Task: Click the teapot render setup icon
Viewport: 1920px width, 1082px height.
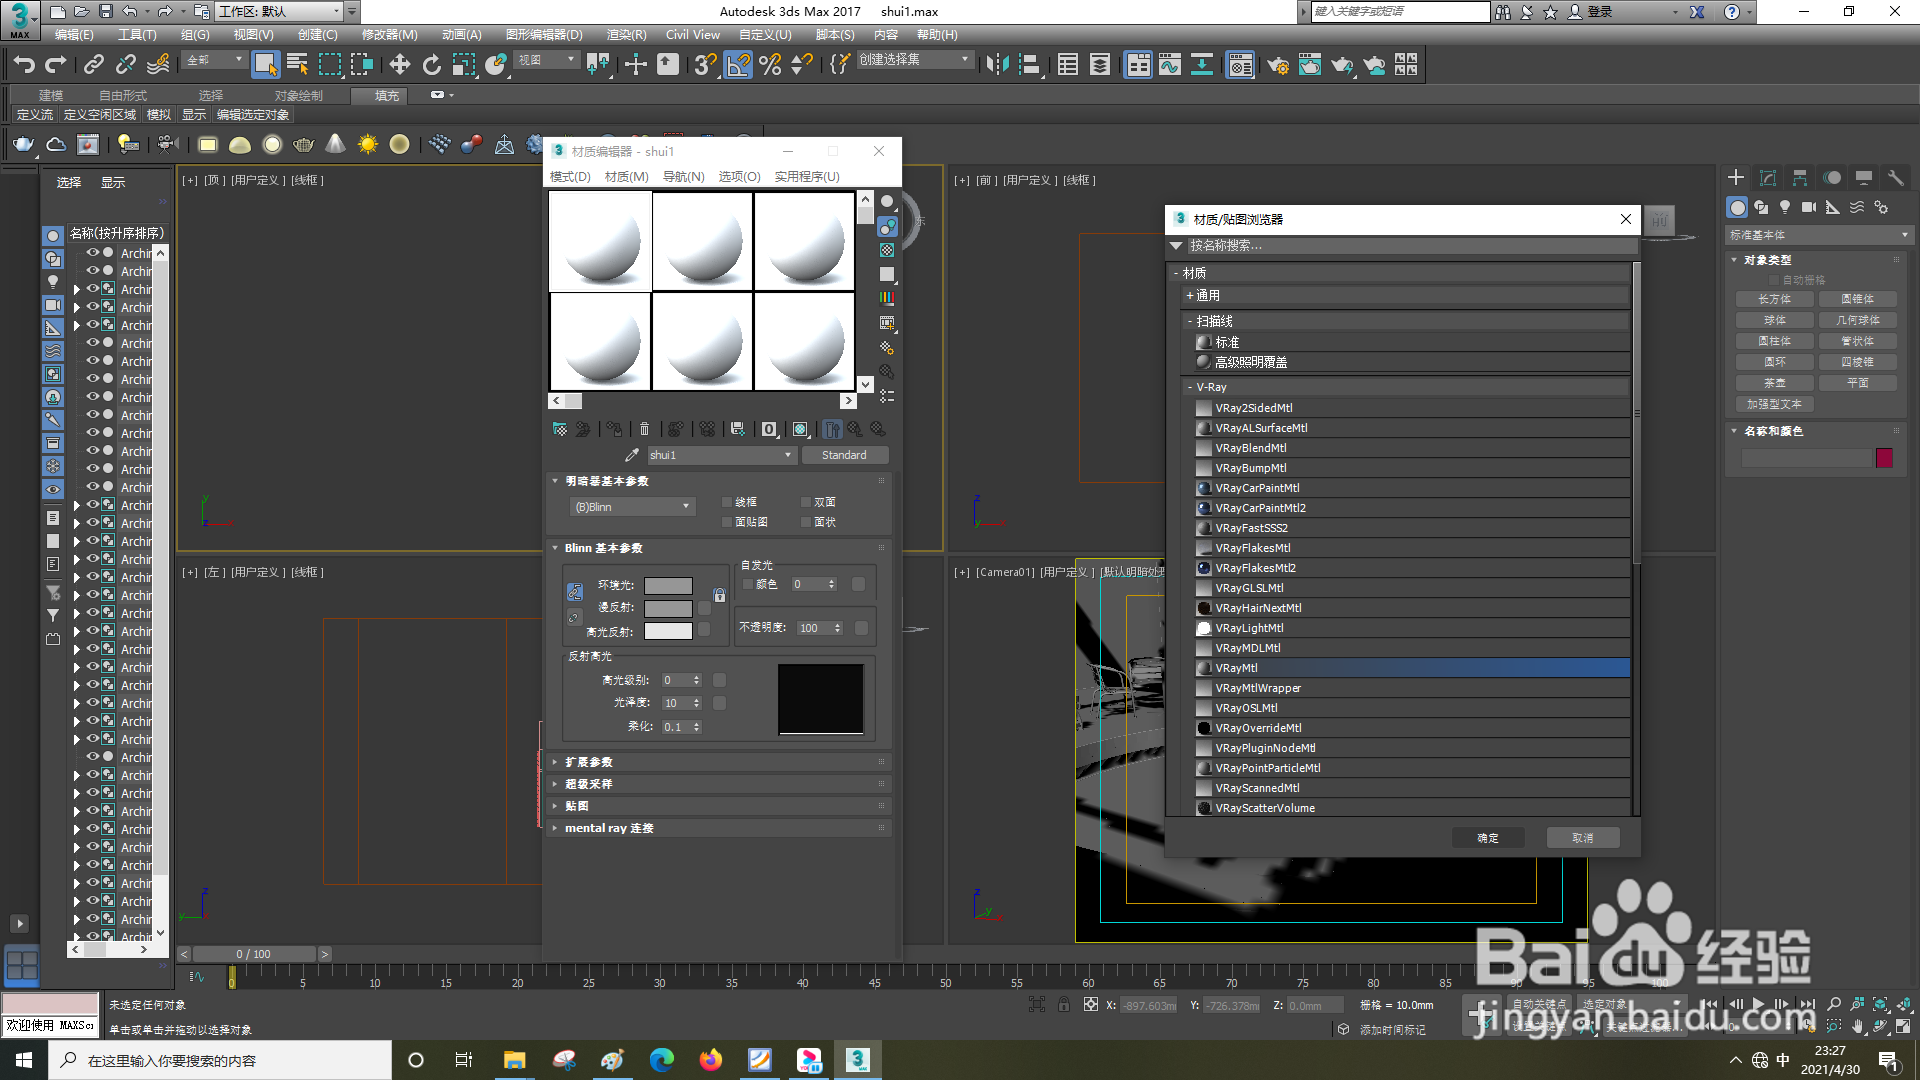Action: click(x=1278, y=65)
